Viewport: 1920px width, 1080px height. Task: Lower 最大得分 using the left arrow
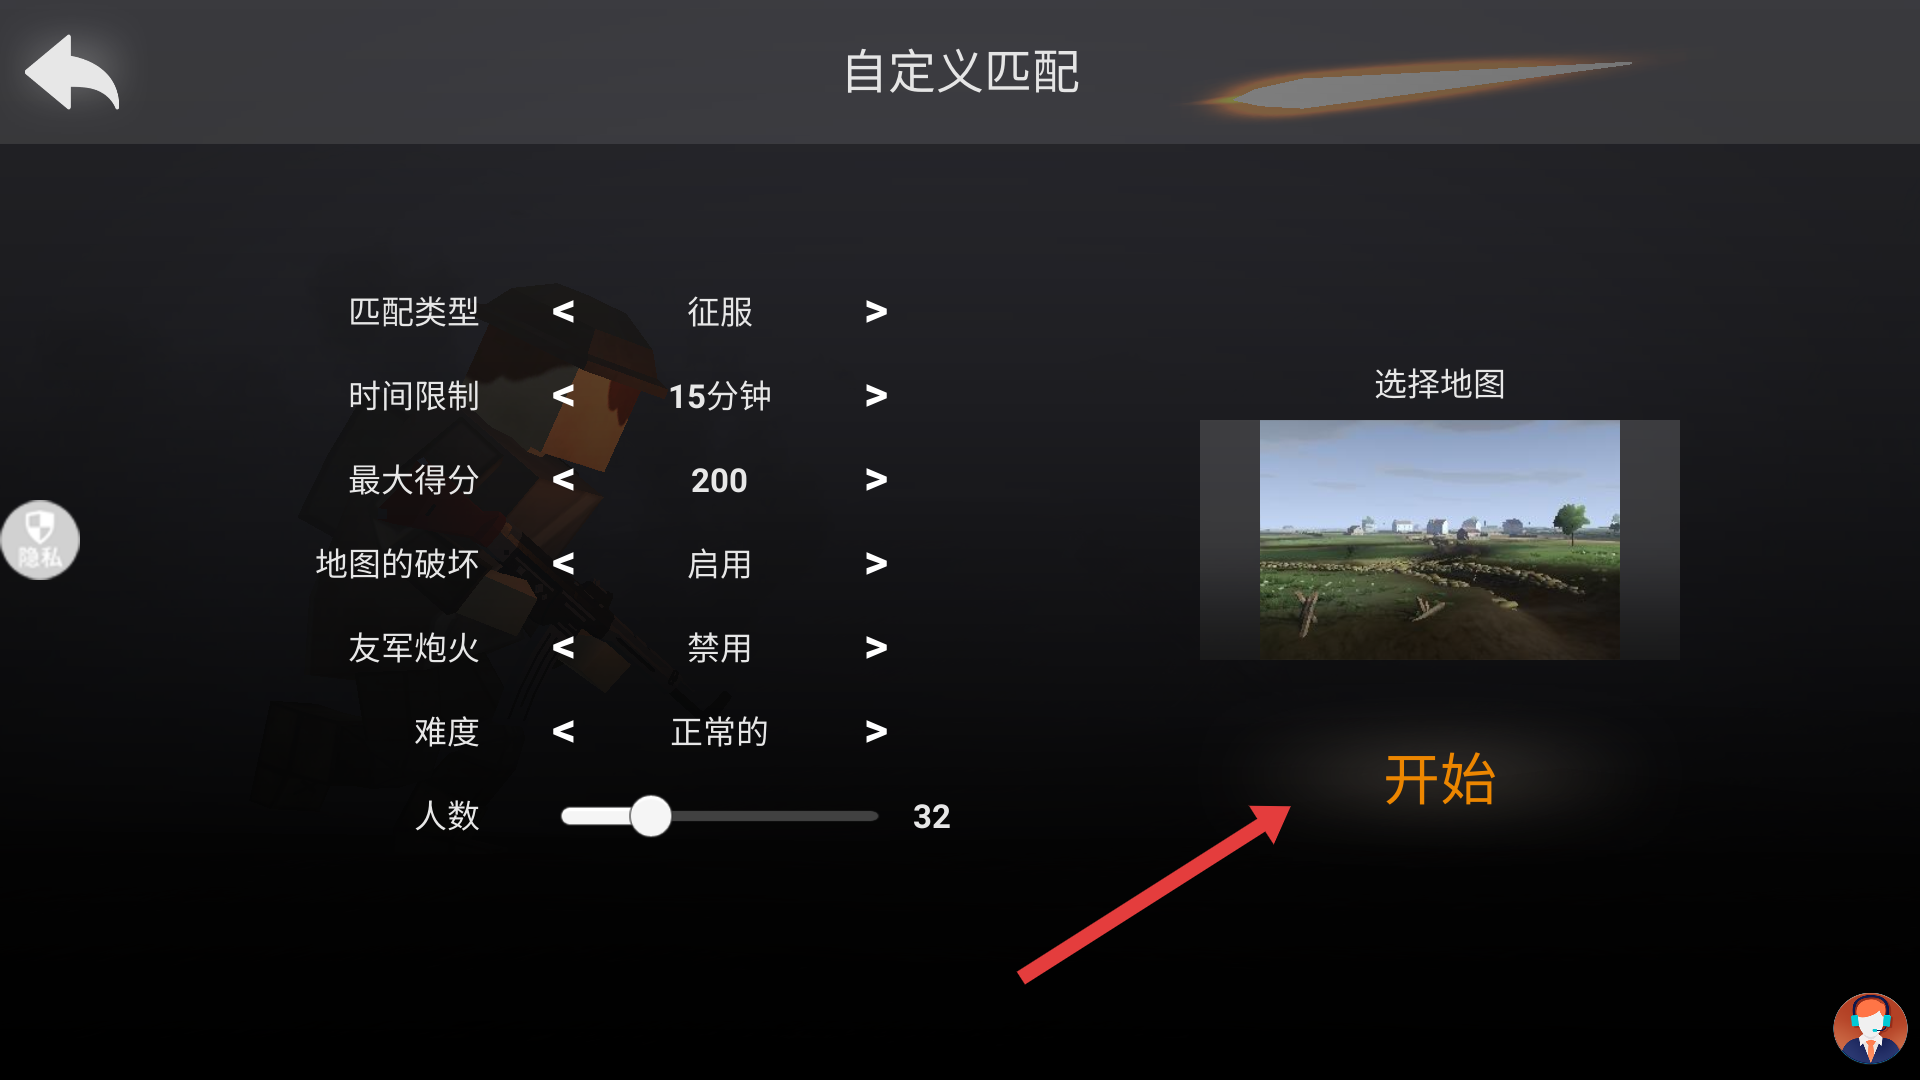click(x=563, y=480)
